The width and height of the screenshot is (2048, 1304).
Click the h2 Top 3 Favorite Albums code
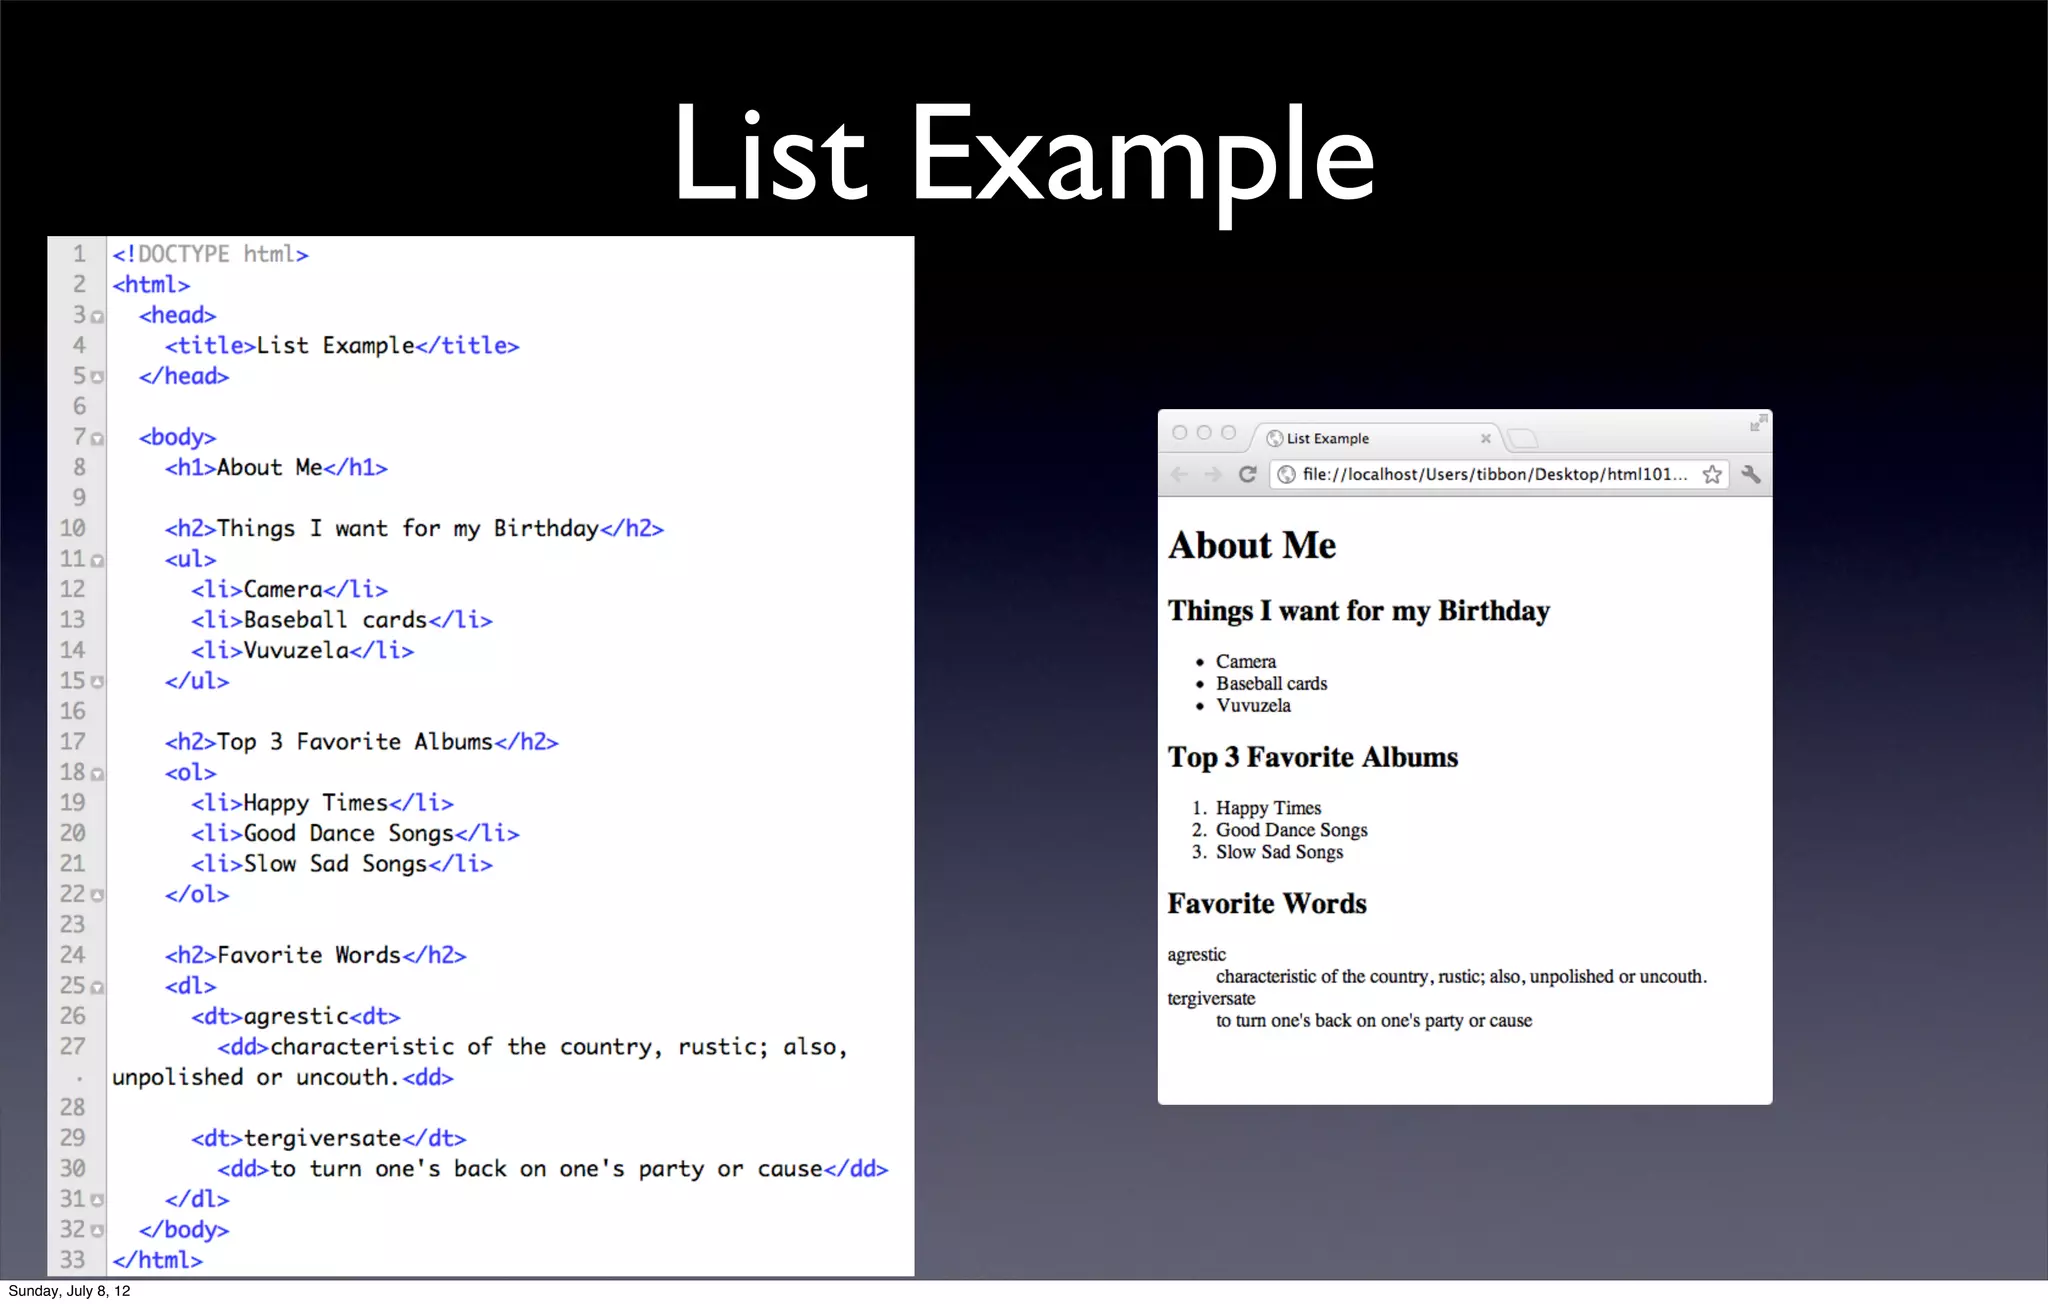coord(362,742)
